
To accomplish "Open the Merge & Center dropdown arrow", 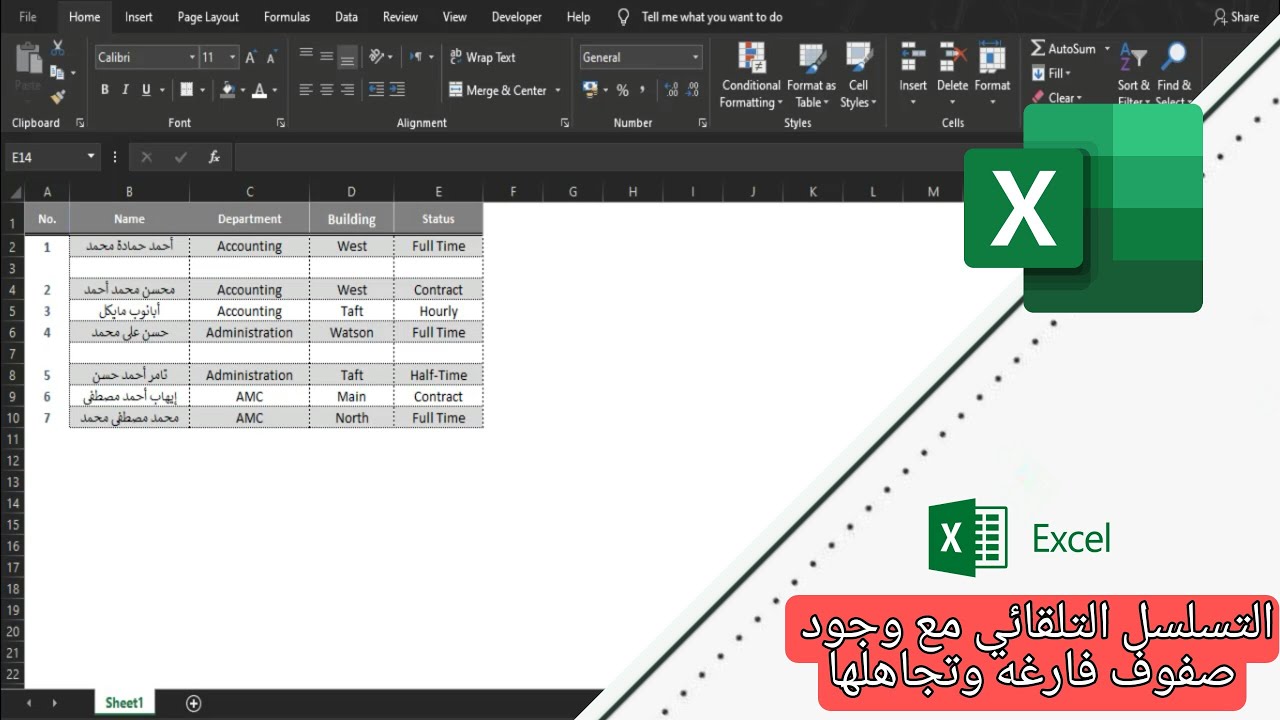I will (x=558, y=90).
